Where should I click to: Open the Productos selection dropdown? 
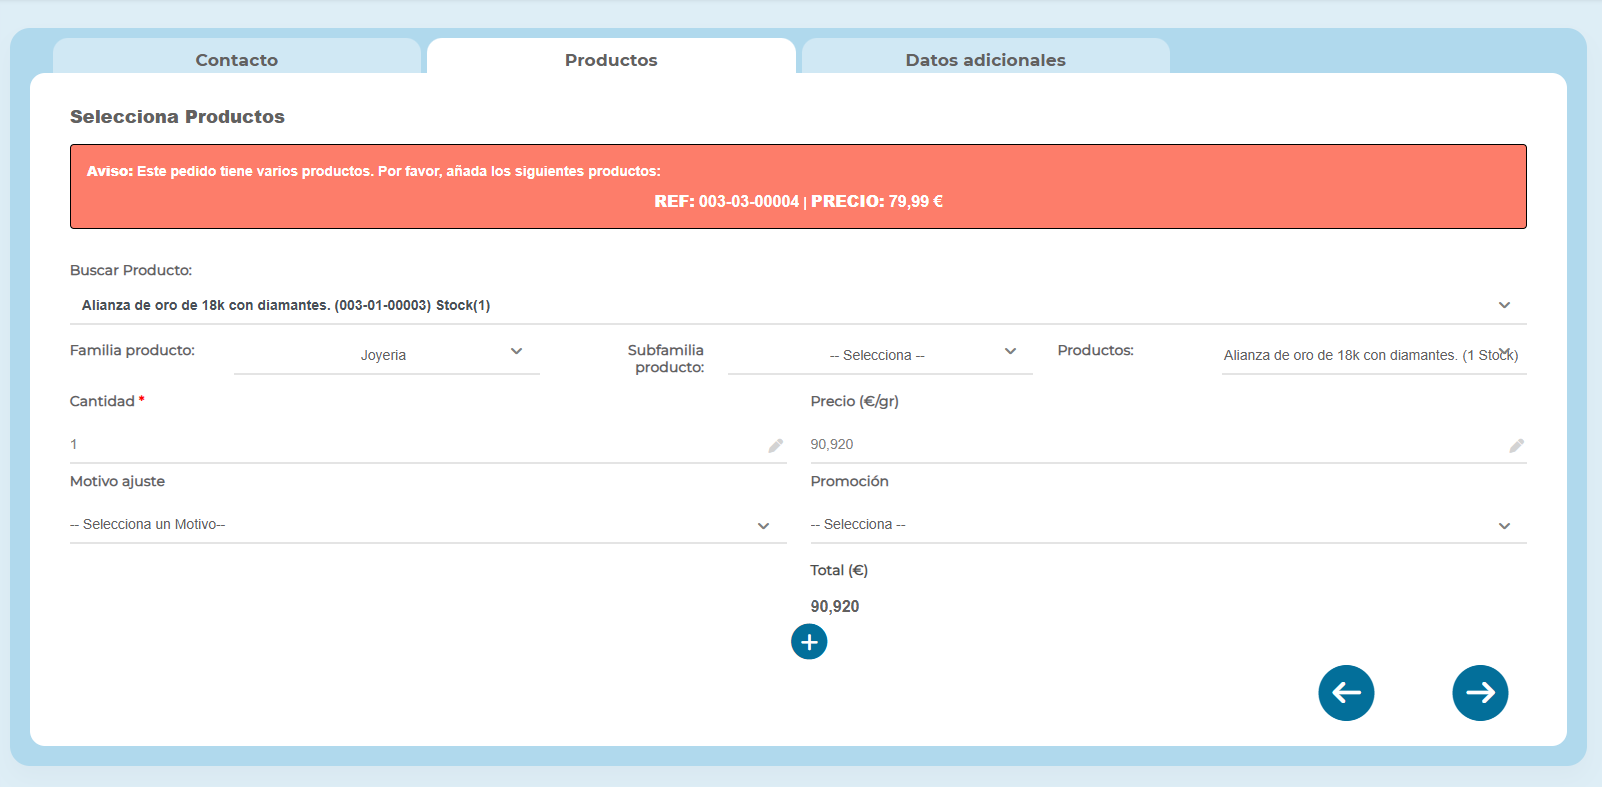tap(1372, 355)
